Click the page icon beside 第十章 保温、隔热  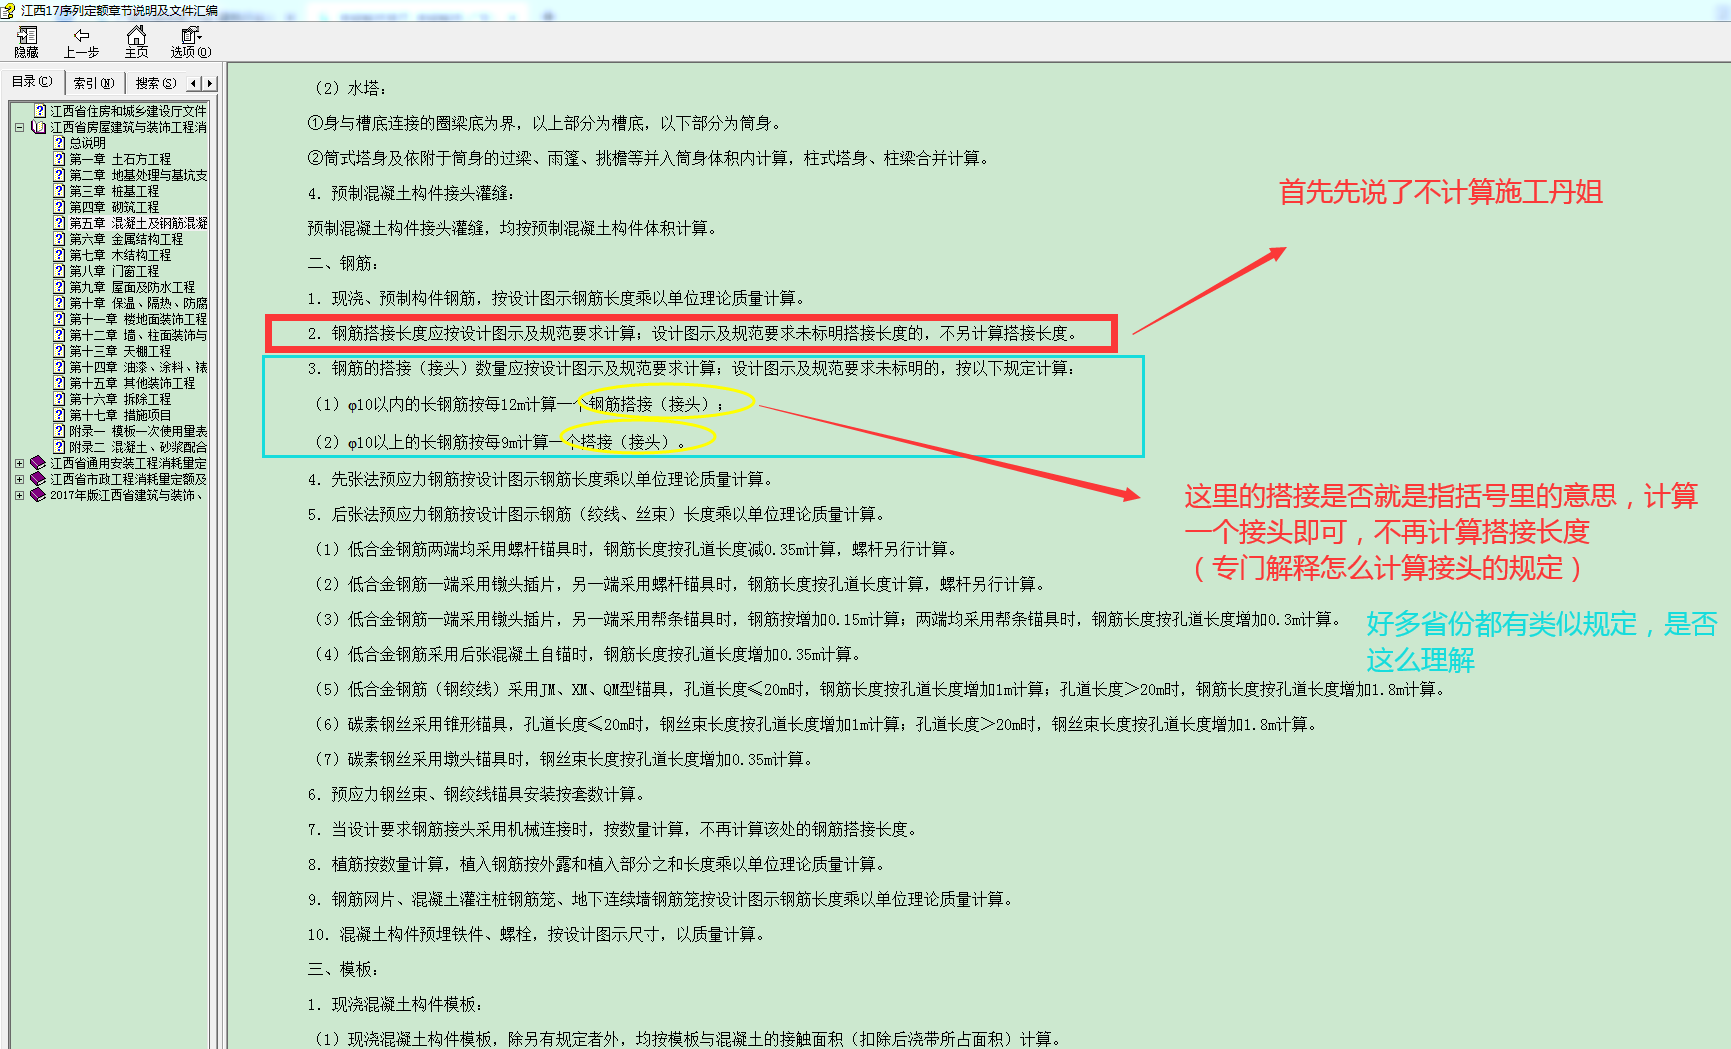pyautogui.click(x=59, y=303)
